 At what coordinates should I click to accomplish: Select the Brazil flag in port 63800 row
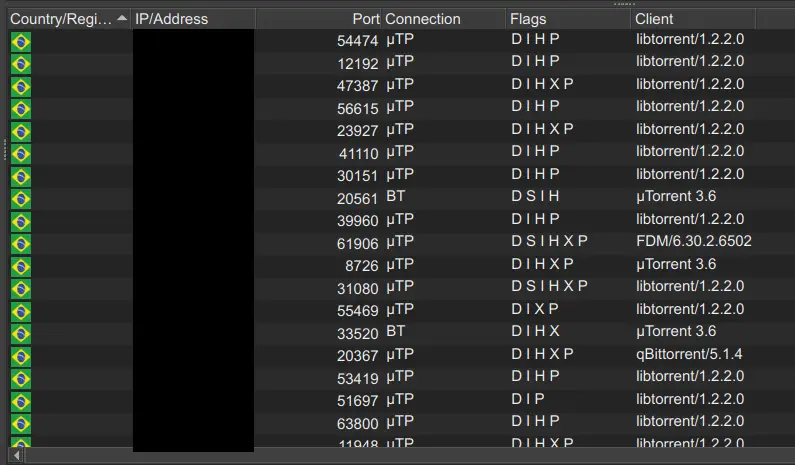click(x=21, y=423)
